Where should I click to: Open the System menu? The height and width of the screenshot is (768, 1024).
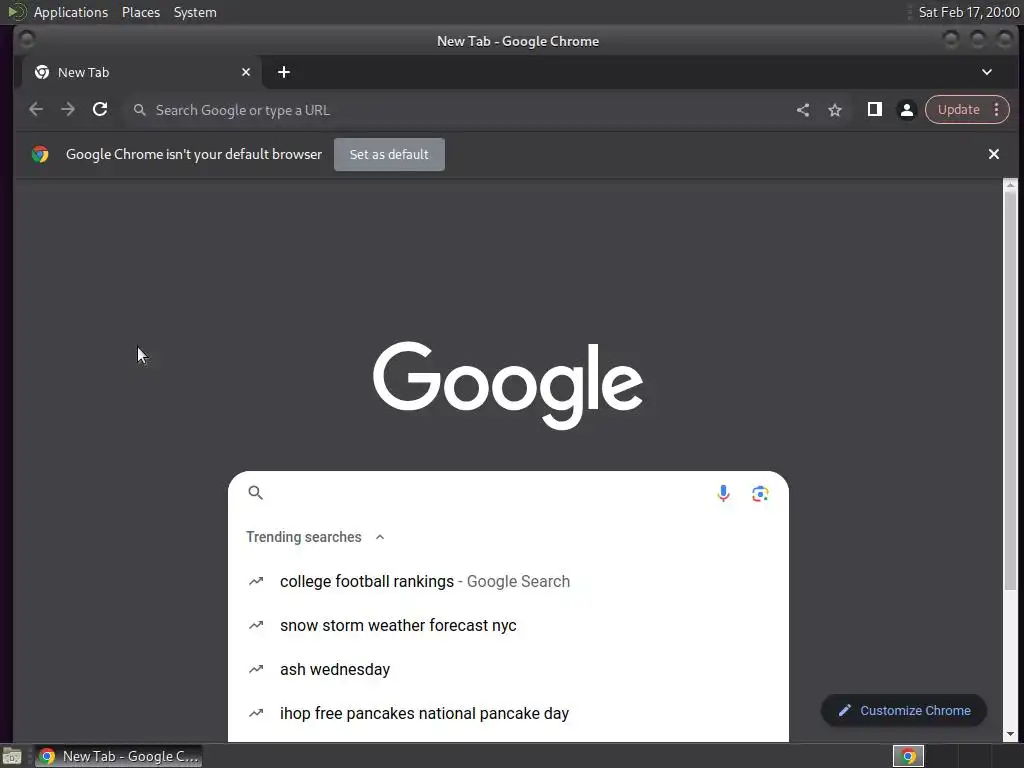tap(195, 12)
